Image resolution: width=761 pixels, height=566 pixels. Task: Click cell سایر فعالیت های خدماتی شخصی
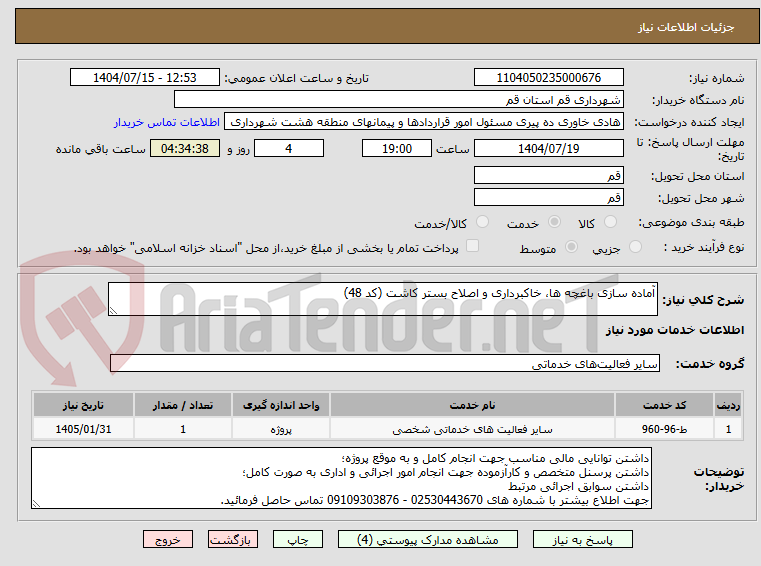[472, 429]
